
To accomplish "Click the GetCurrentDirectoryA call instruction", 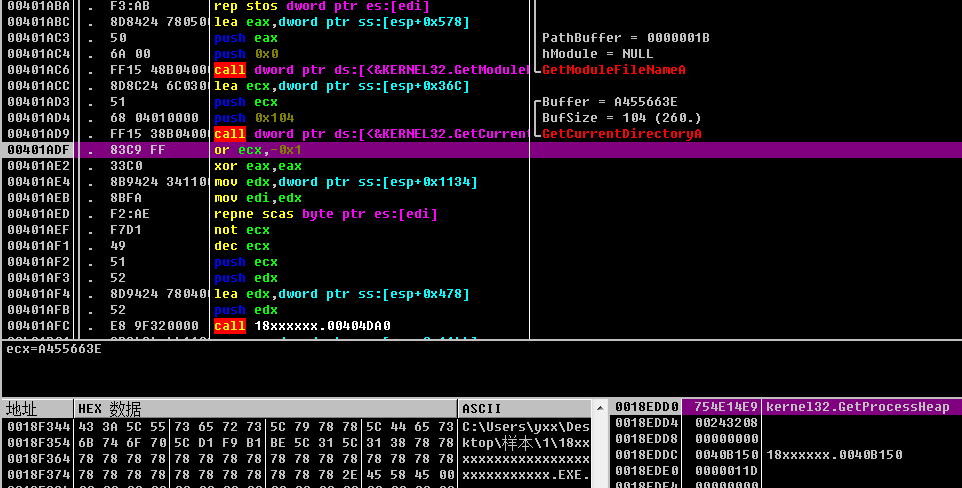I will [371, 134].
